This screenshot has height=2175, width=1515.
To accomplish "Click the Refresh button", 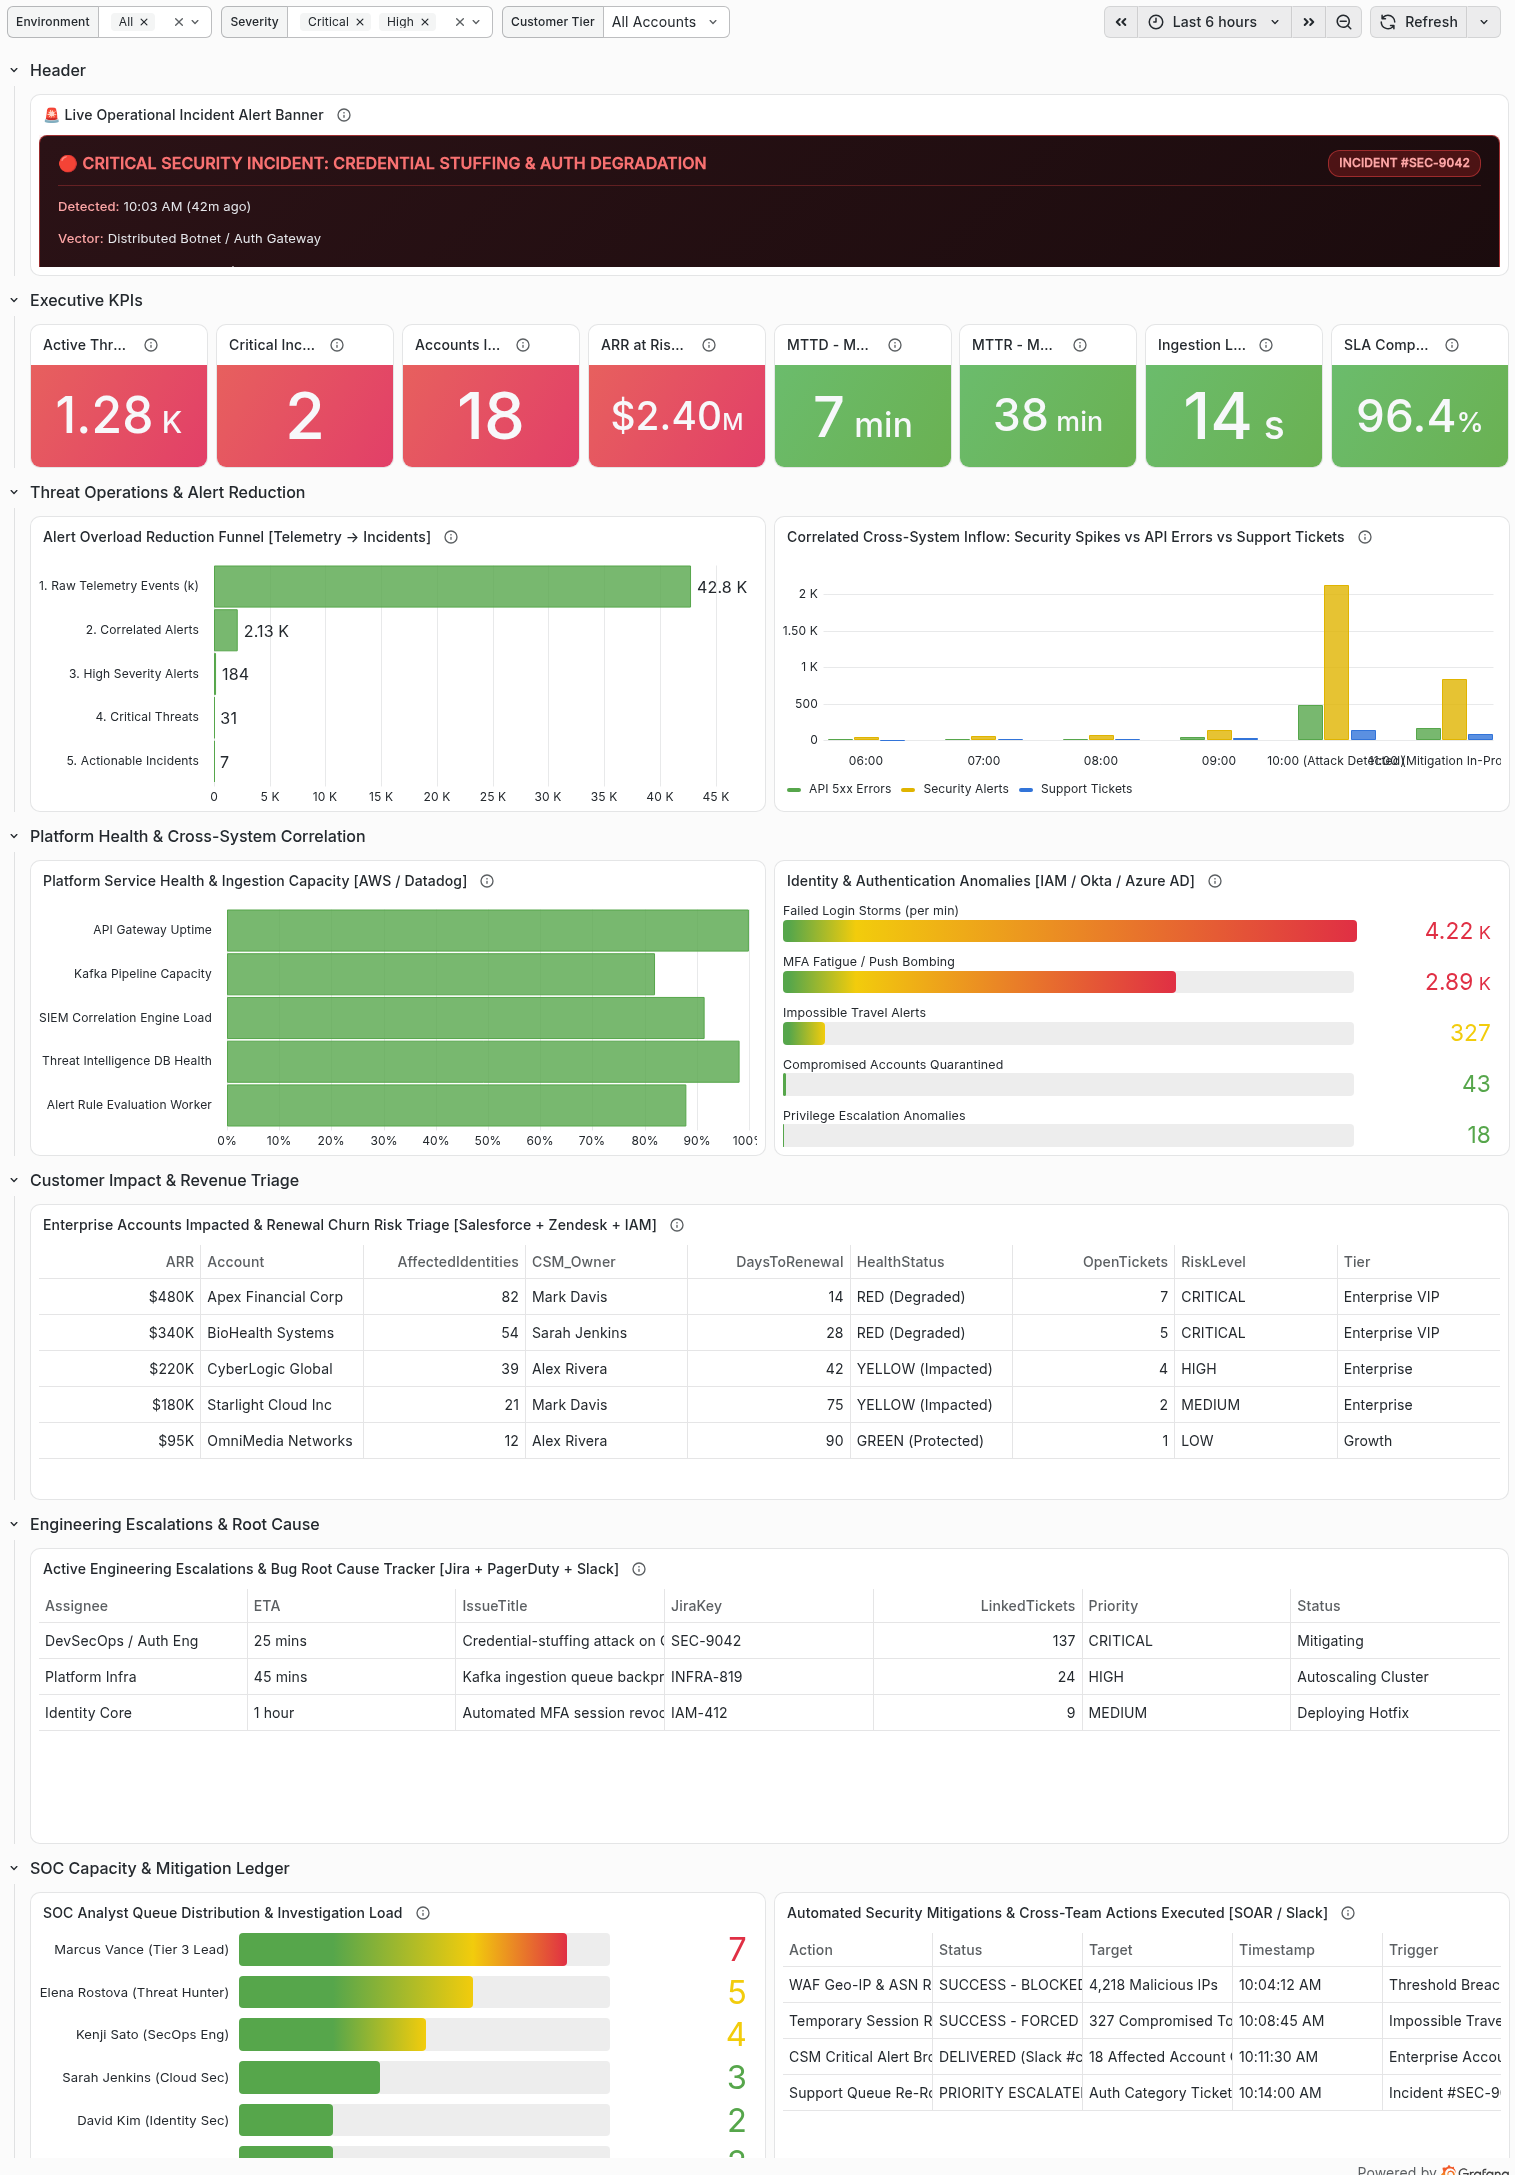I will (x=1419, y=22).
